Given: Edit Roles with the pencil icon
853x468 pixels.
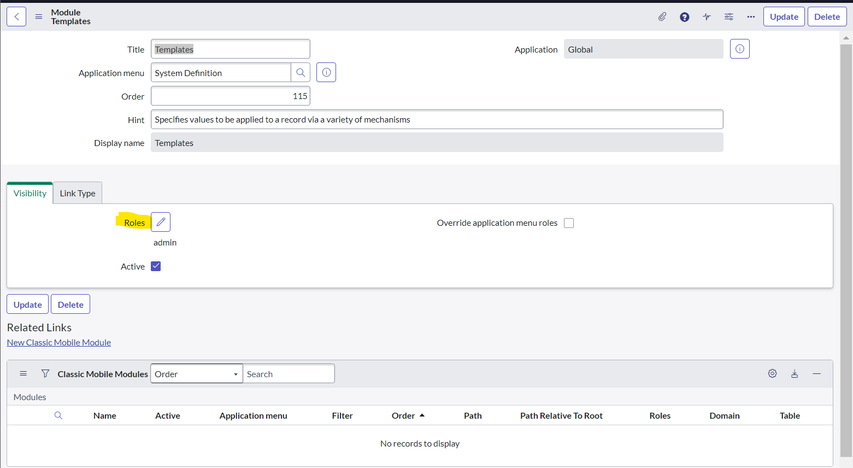Looking at the screenshot, I should [x=161, y=222].
